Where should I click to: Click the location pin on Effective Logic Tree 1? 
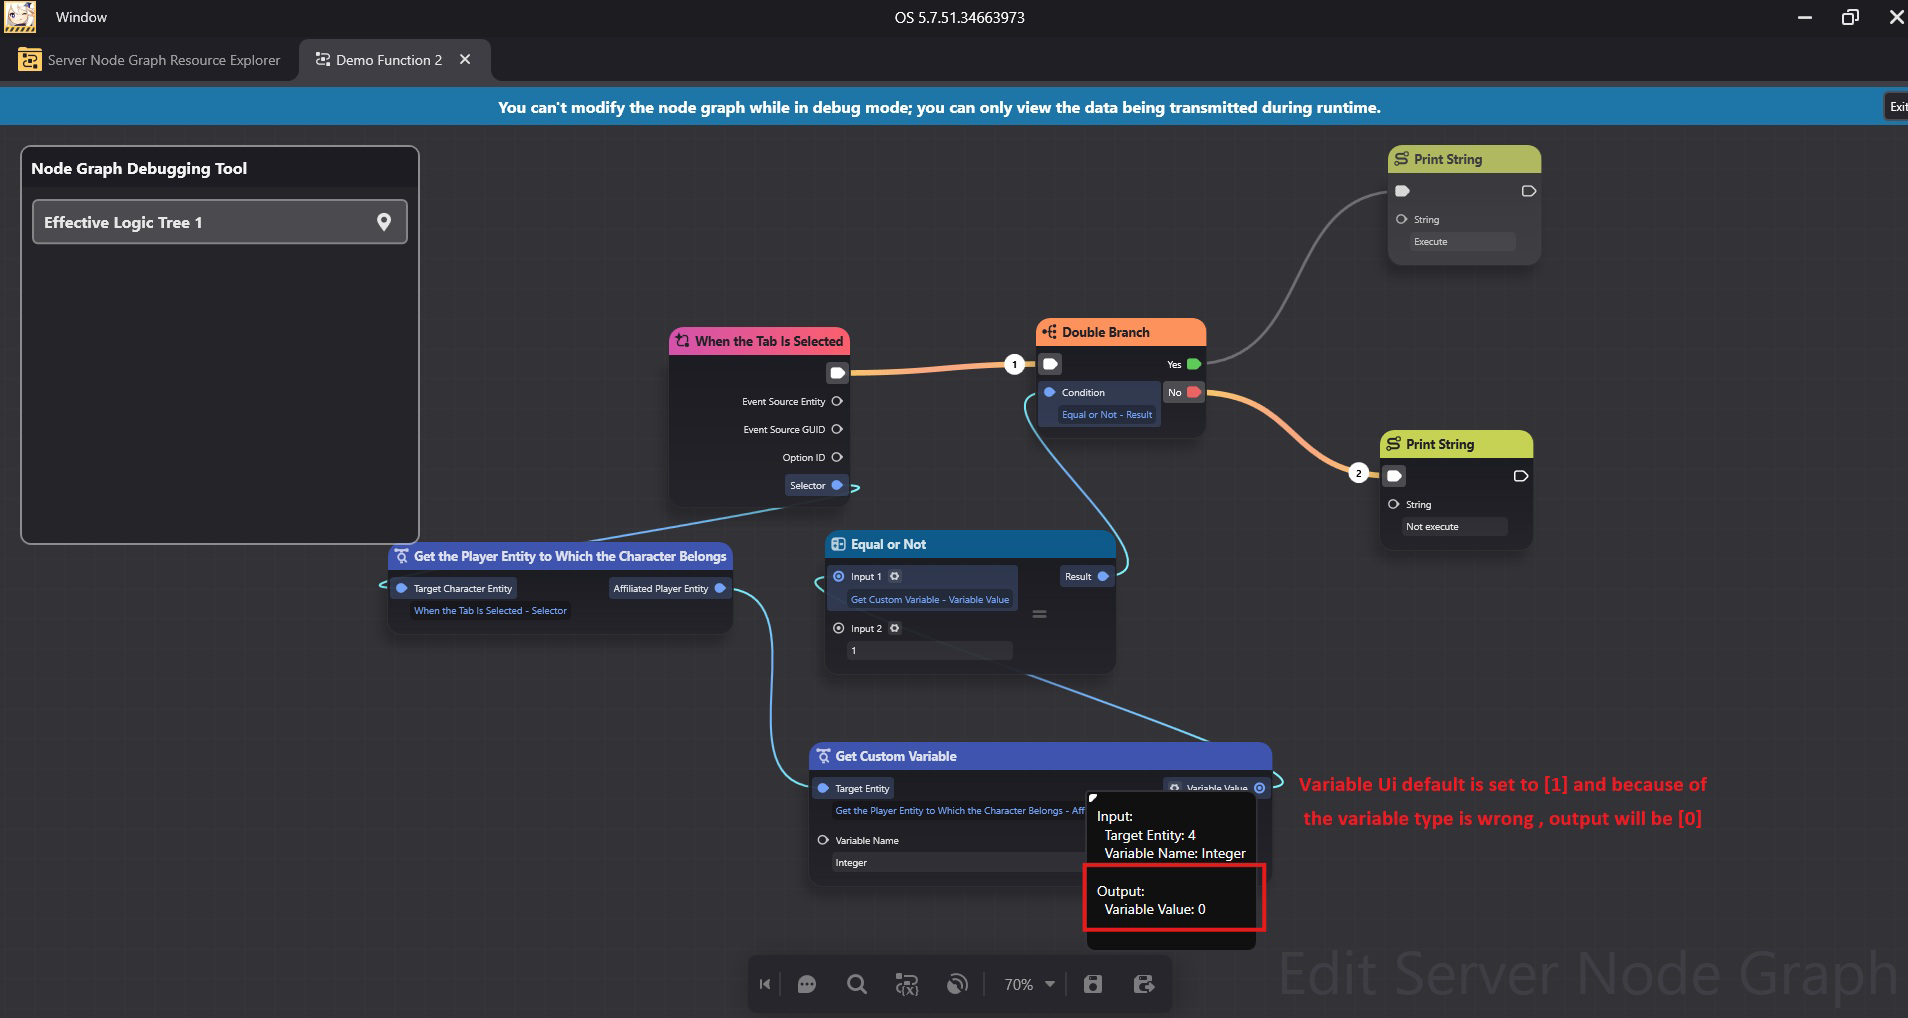(x=384, y=222)
